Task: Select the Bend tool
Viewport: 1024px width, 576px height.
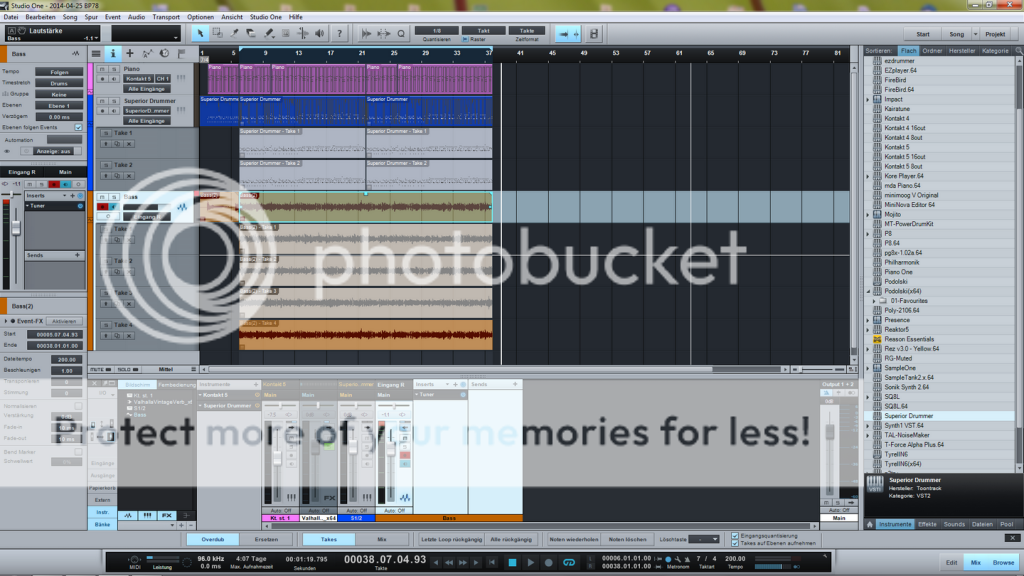Action: coord(302,33)
